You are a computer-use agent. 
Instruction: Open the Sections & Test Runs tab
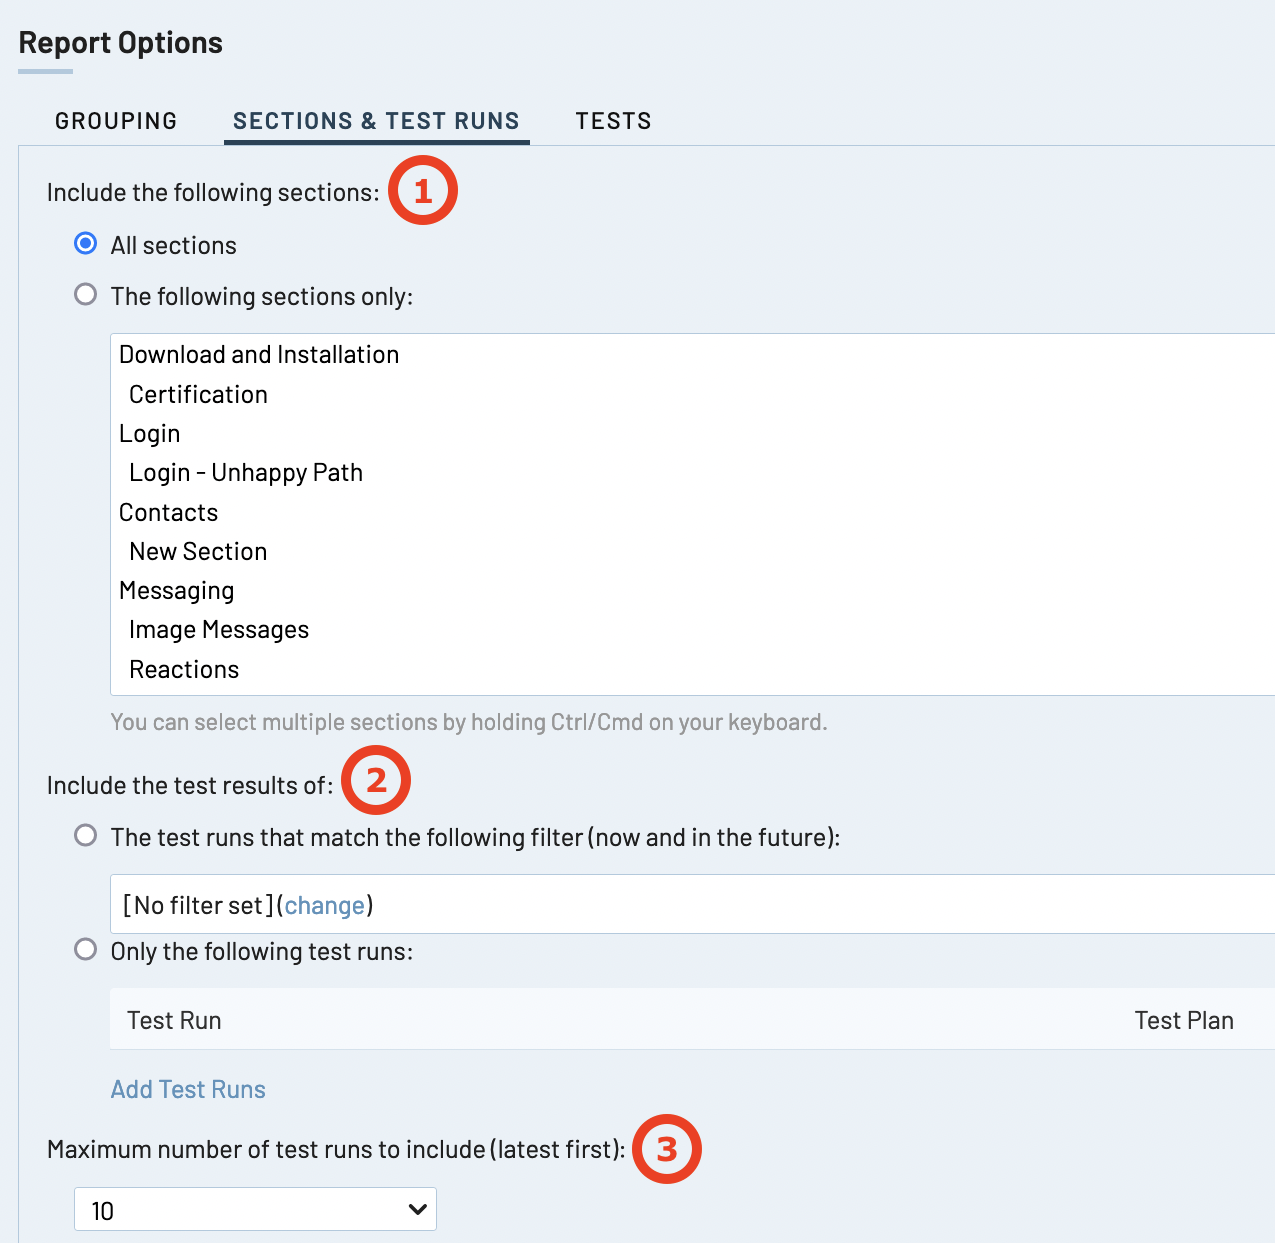pyautogui.click(x=376, y=121)
